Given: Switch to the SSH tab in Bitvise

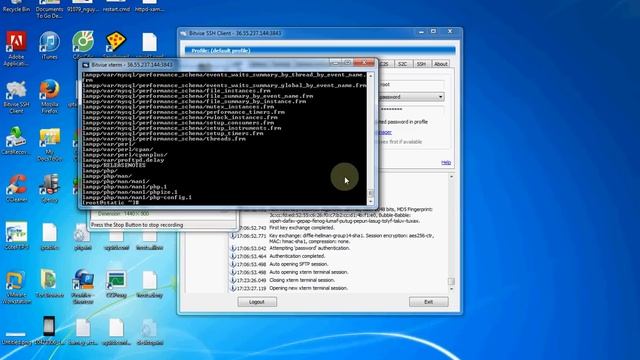Looking at the screenshot, I should pos(421,64).
